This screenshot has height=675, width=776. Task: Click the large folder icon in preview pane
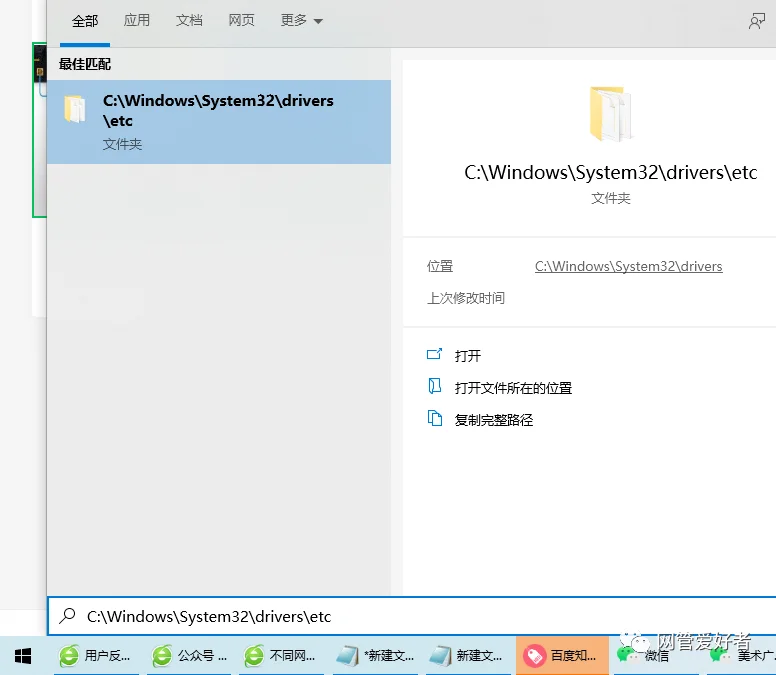(610, 113)
